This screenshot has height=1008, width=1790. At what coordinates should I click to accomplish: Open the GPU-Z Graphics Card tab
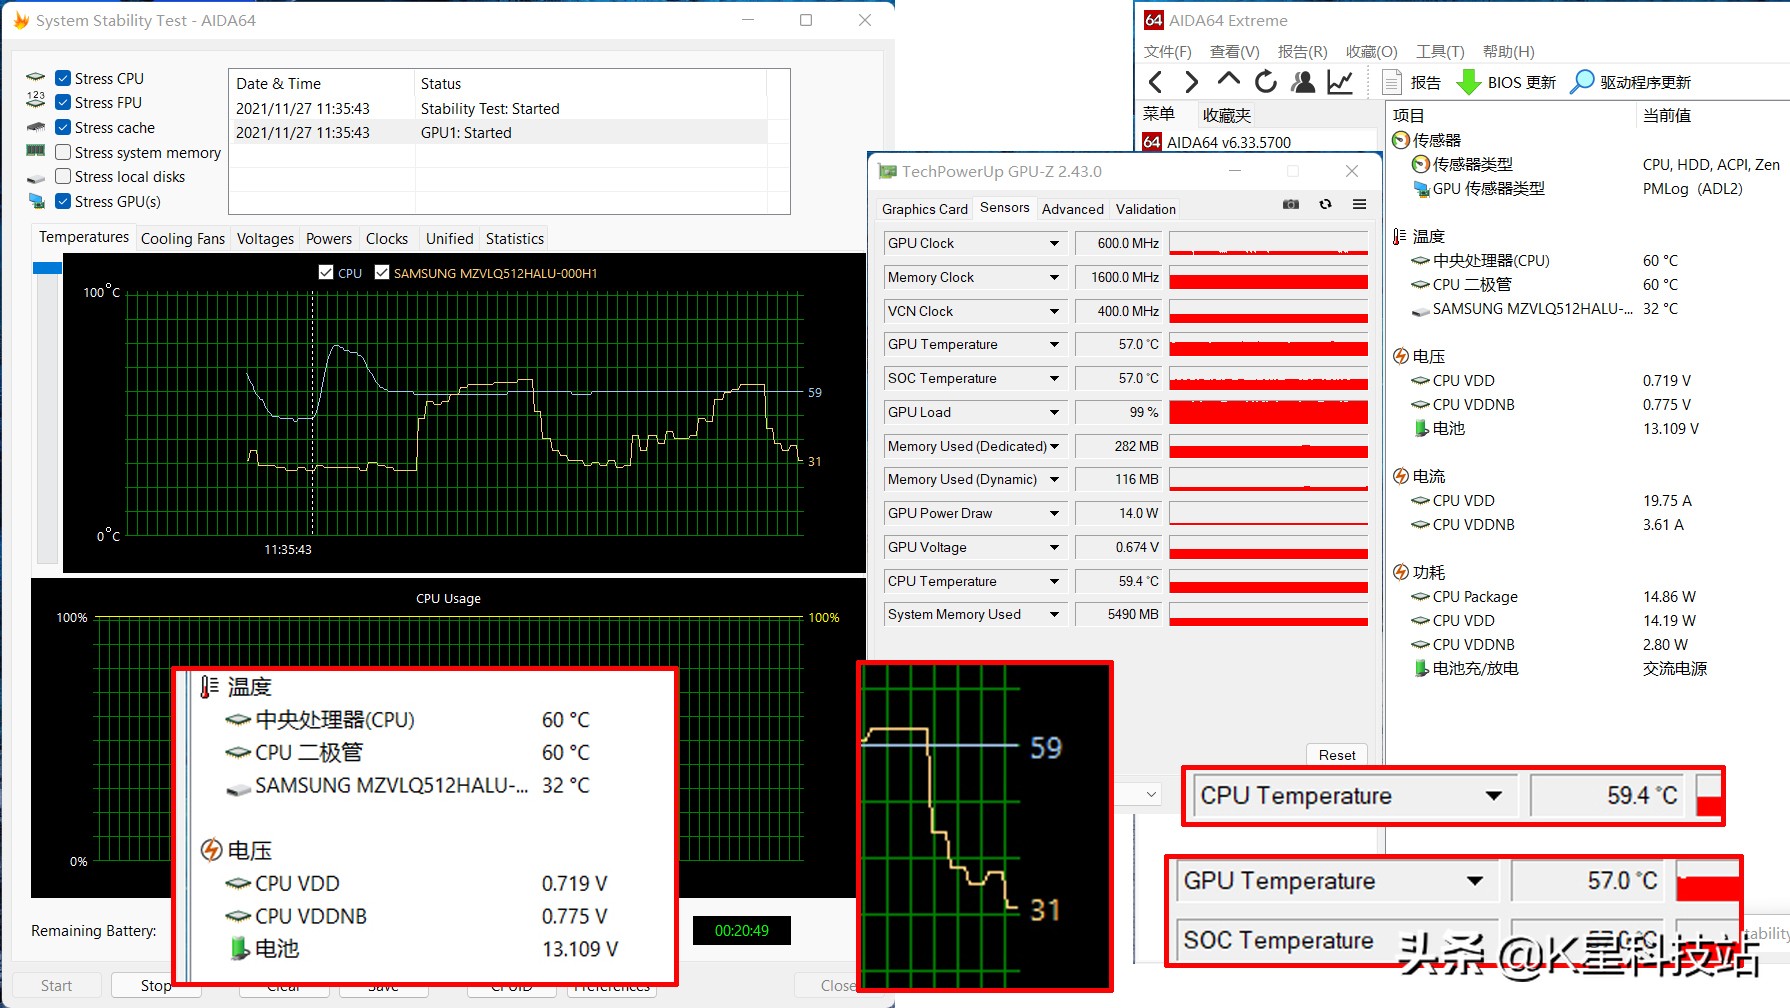point(924,209)
